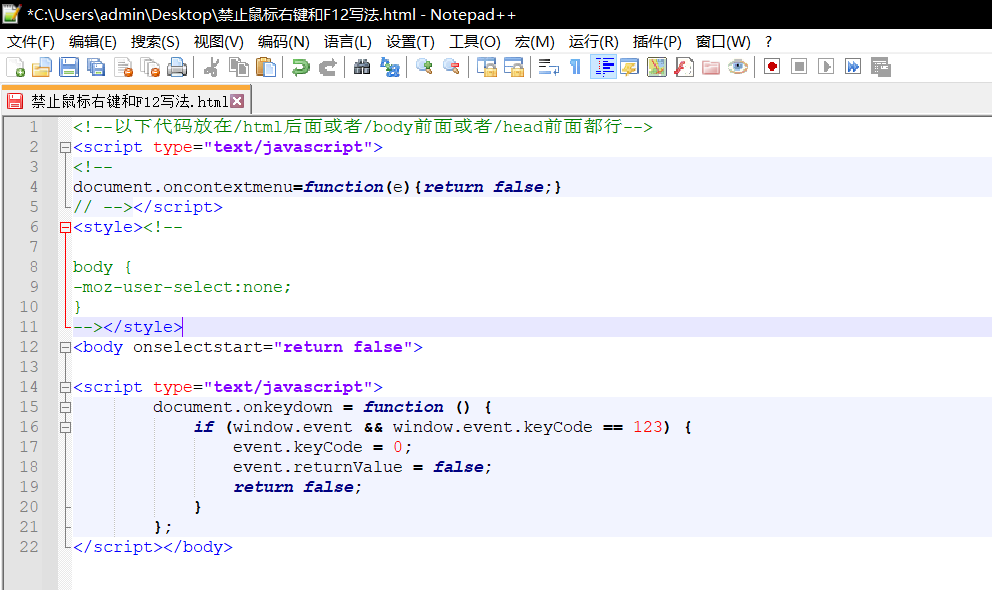This screenshot has width=992, height=590.
Task: Open Find with the binoculars icon
Action: tap(362, 67)
